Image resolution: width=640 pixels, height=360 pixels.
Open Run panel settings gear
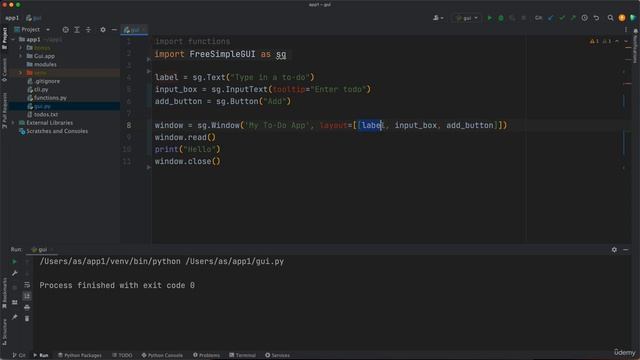614,249
